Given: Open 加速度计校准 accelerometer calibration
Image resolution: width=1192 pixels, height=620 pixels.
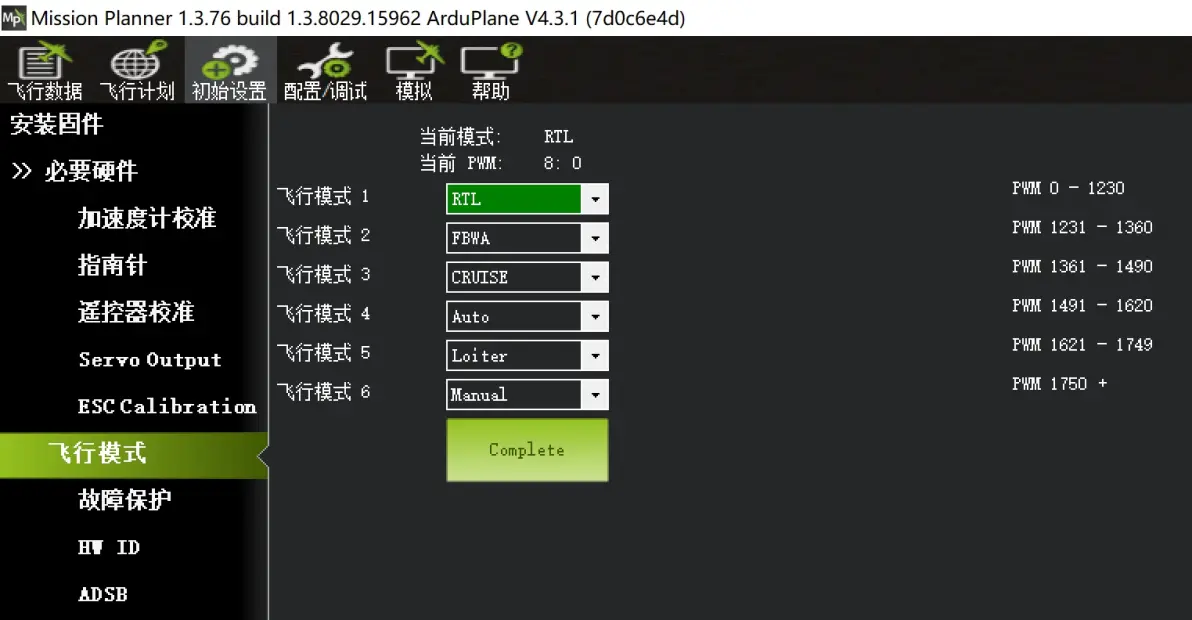Looking at the screenshot, I should (147, 218).
